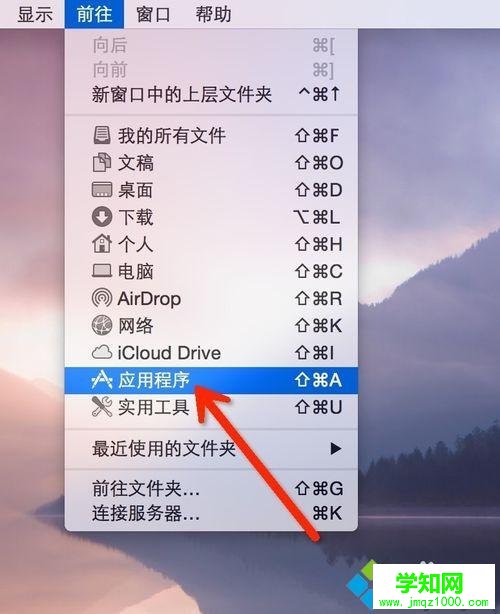Click the 个人 home house icon

[x=102, y=244]
